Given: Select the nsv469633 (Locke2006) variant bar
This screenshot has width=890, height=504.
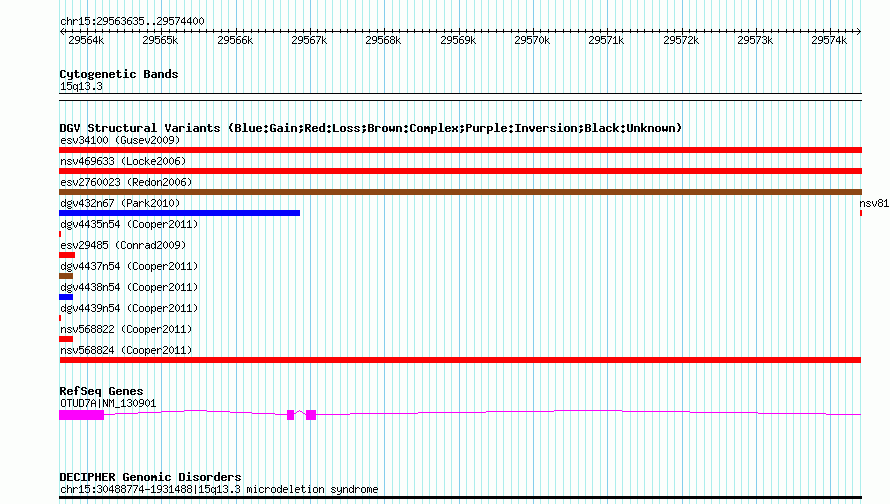Looking at the screenshot, I should click(460, 171).
